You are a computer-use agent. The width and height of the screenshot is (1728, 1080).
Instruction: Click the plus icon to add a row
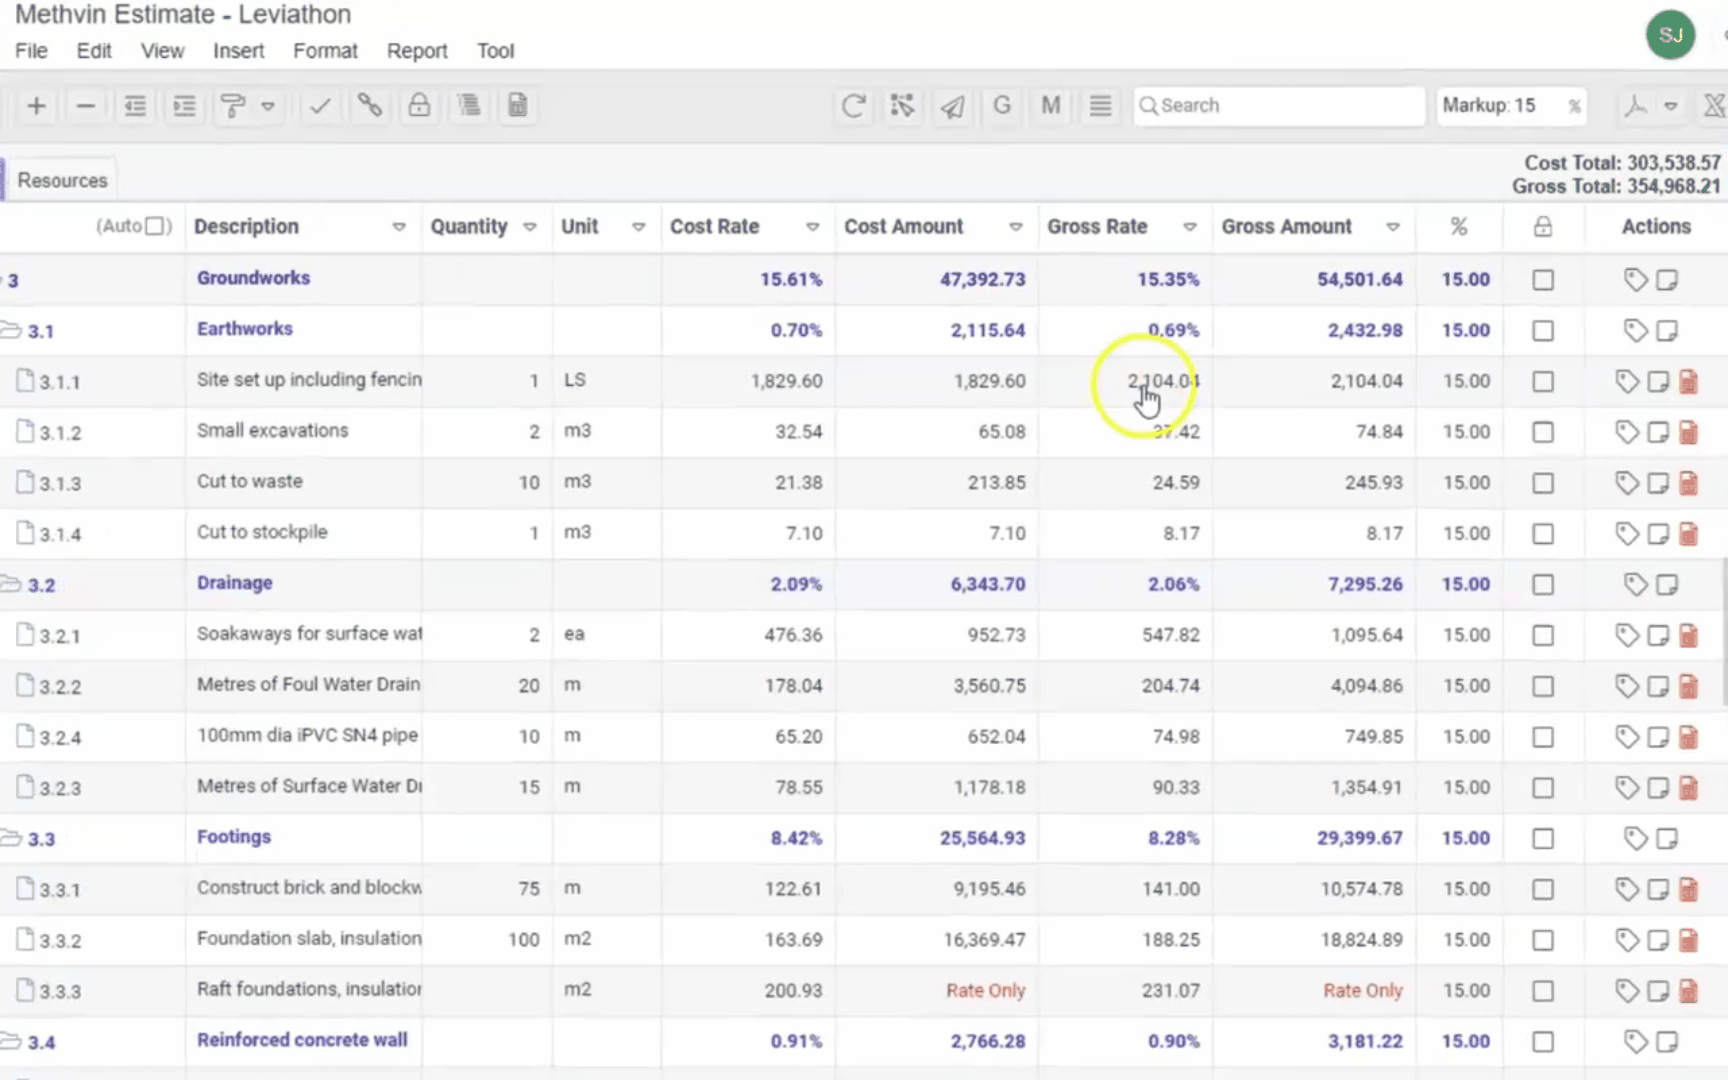pos(37,106)
